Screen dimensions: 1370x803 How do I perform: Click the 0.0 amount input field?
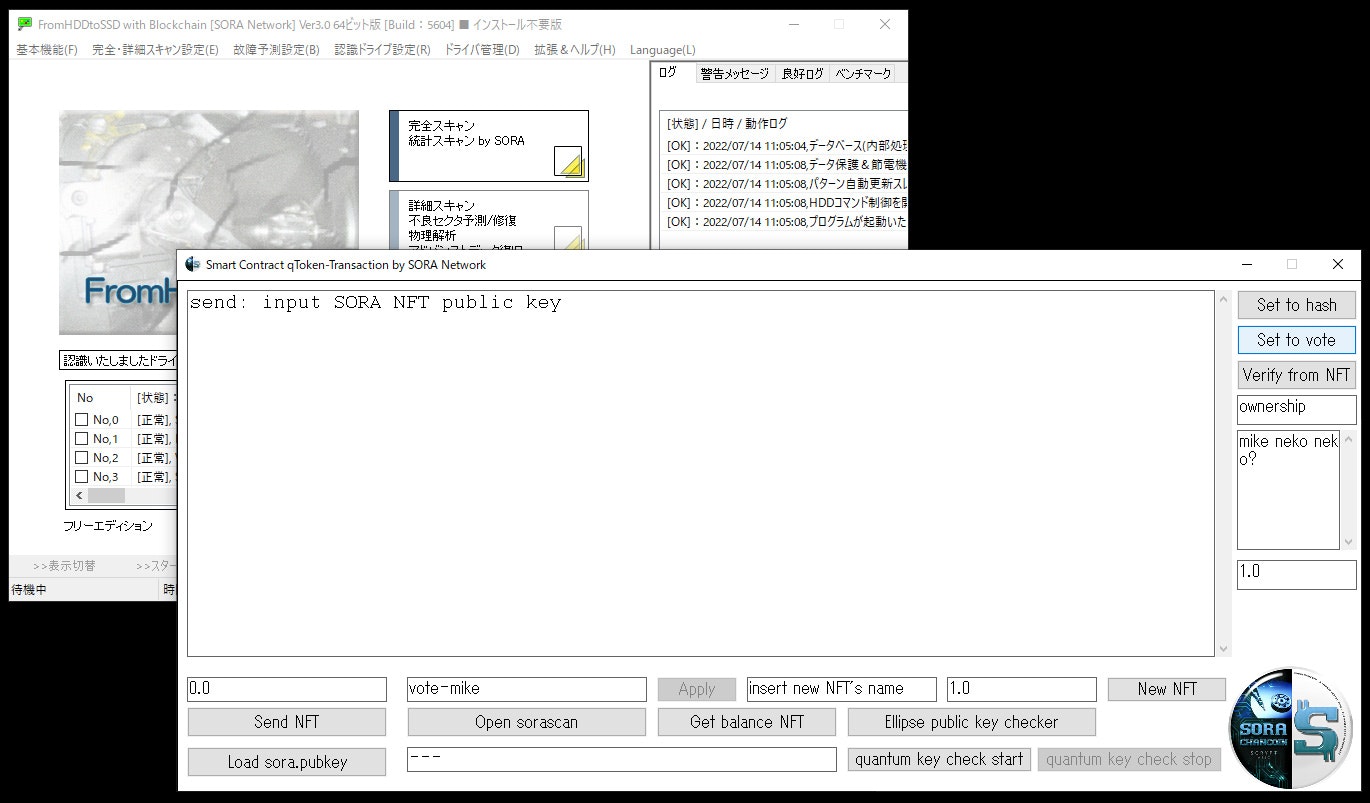[286, 689]
